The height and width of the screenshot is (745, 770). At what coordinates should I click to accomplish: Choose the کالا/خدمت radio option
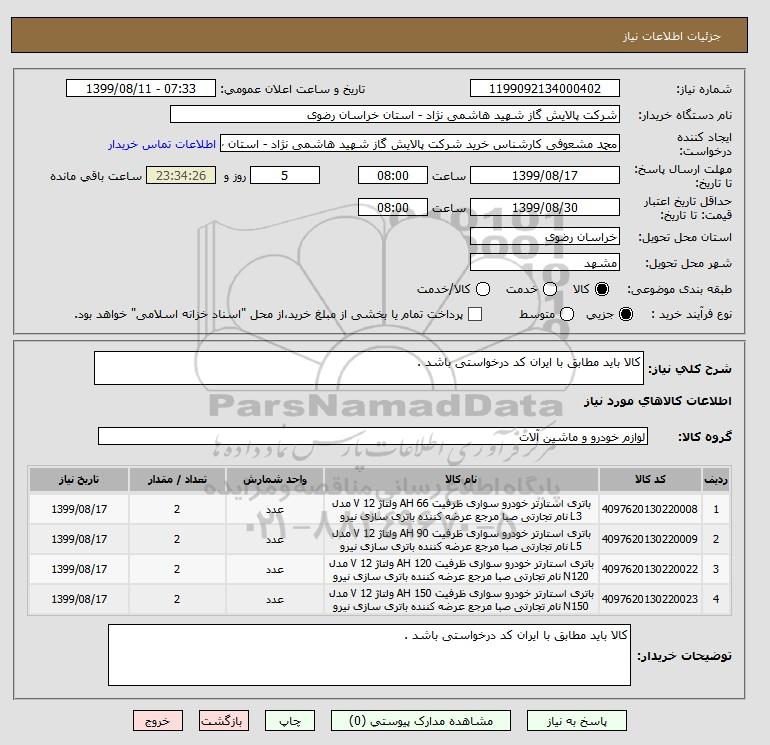click(x=482, y=289)
